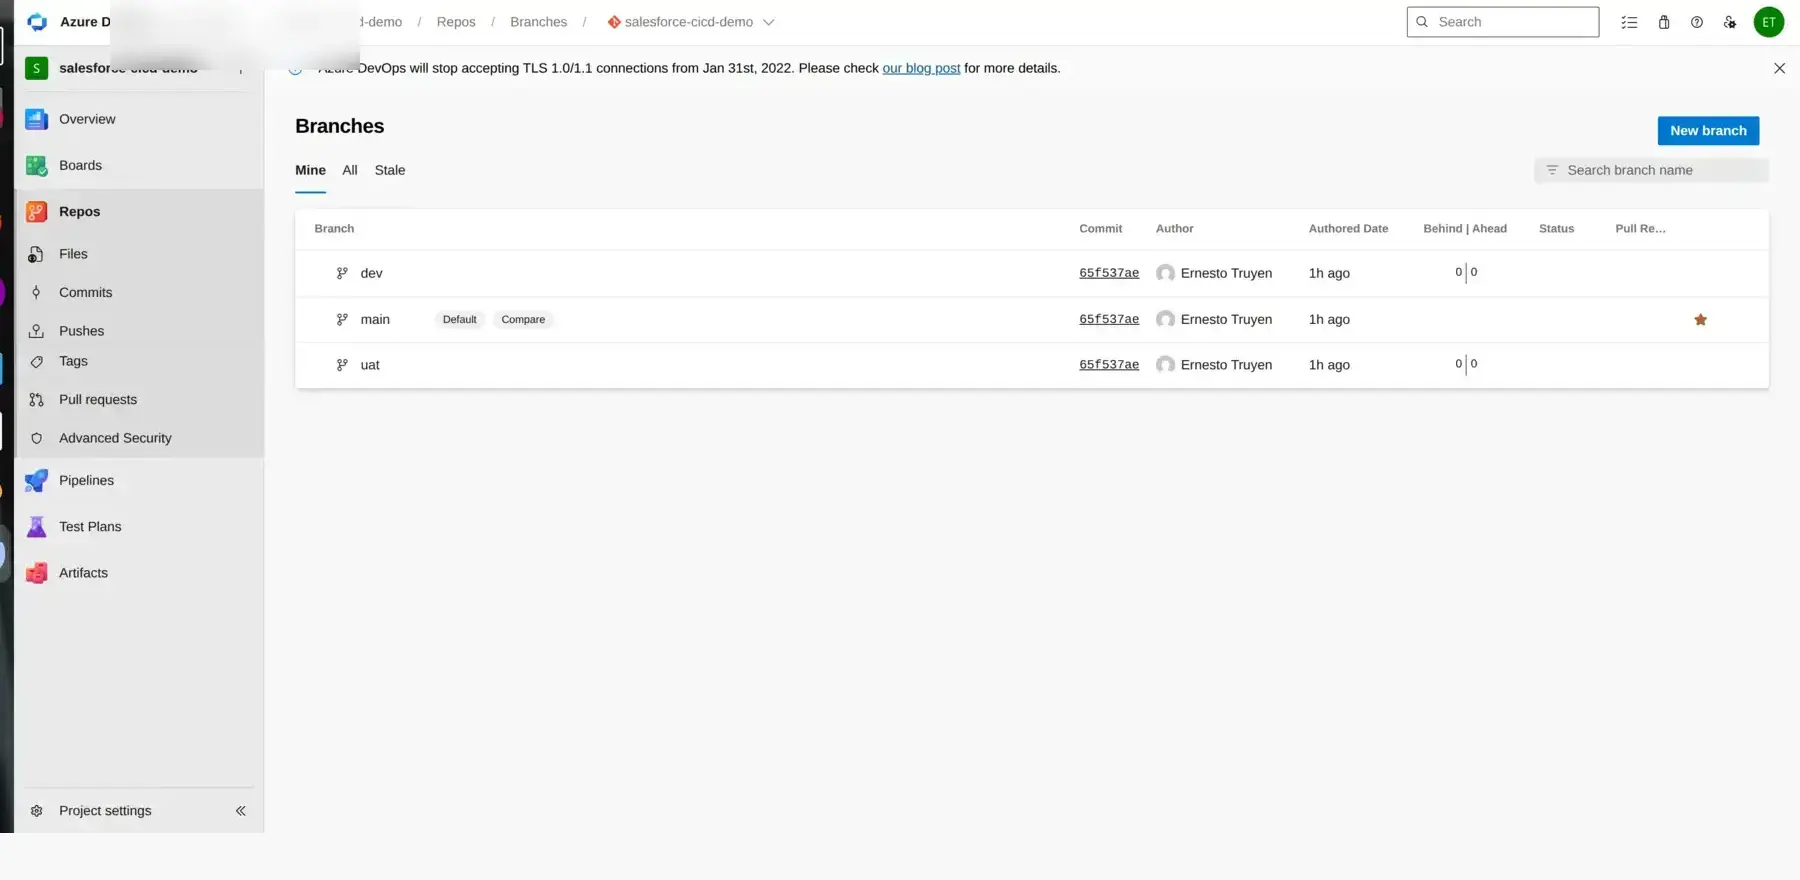Click the Commit column header
This screenshot has width=1800, height=880.
click(1100, 229)
